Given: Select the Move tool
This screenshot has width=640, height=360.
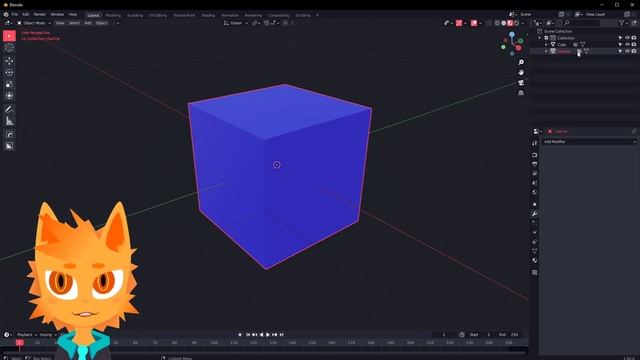Looking at the screenshot, I should 9,61.
